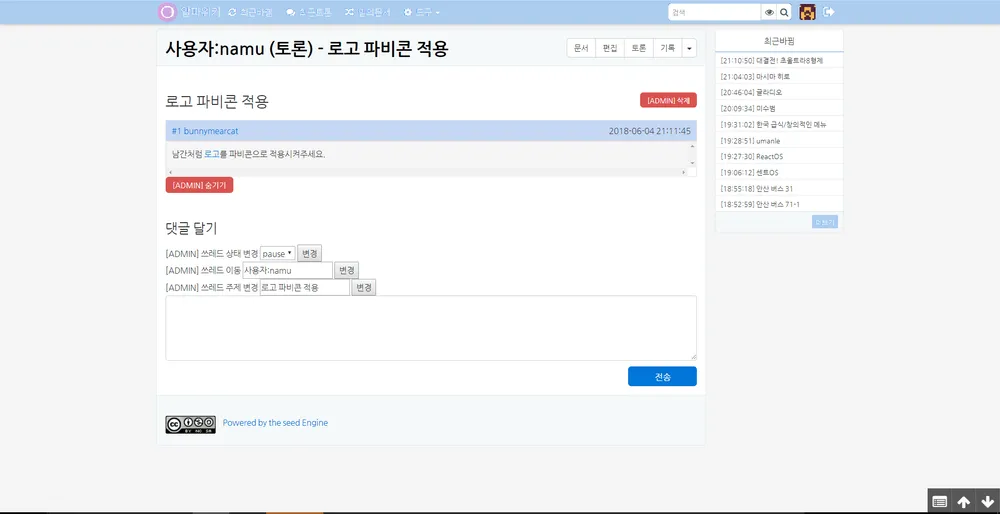The height and width of the screenshot is (514, 1000).
Task: Click the comment timestamp 2018-06-04 21:11:45
Action: pos(649,131)
